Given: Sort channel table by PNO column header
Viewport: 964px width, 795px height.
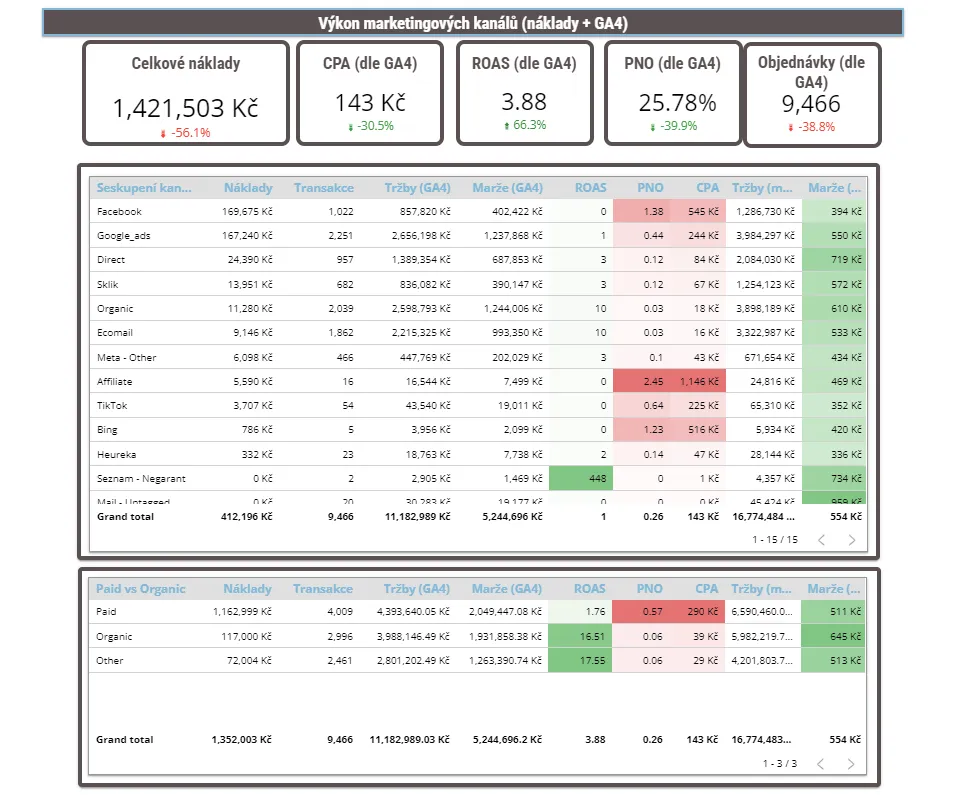Looking at the screenshot, I should pyautogui.click(x=650, y=188).
